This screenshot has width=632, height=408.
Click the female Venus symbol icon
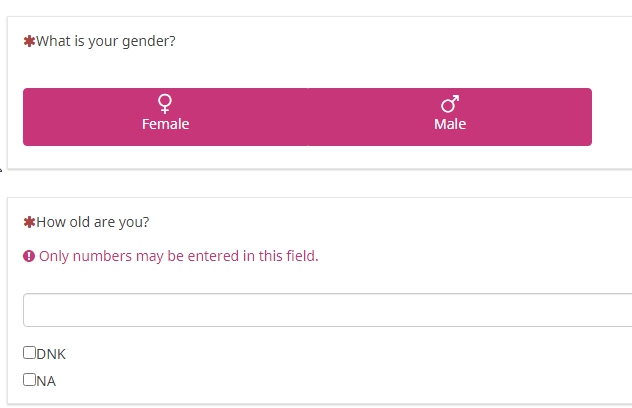pyautogui.click(x=165, y=103)
